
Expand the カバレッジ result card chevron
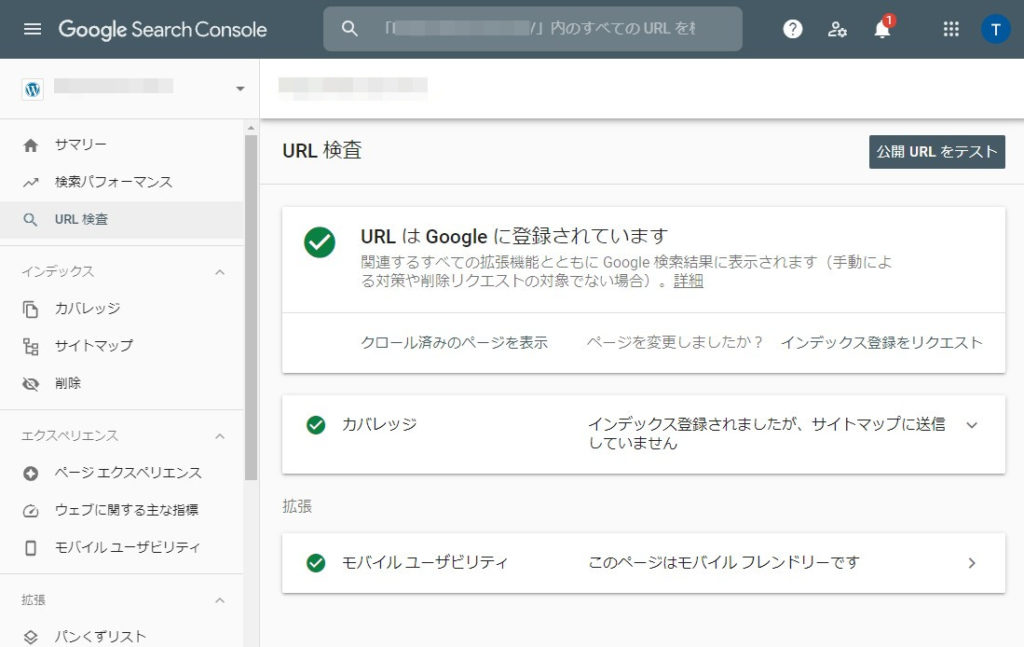click(971, 425)
